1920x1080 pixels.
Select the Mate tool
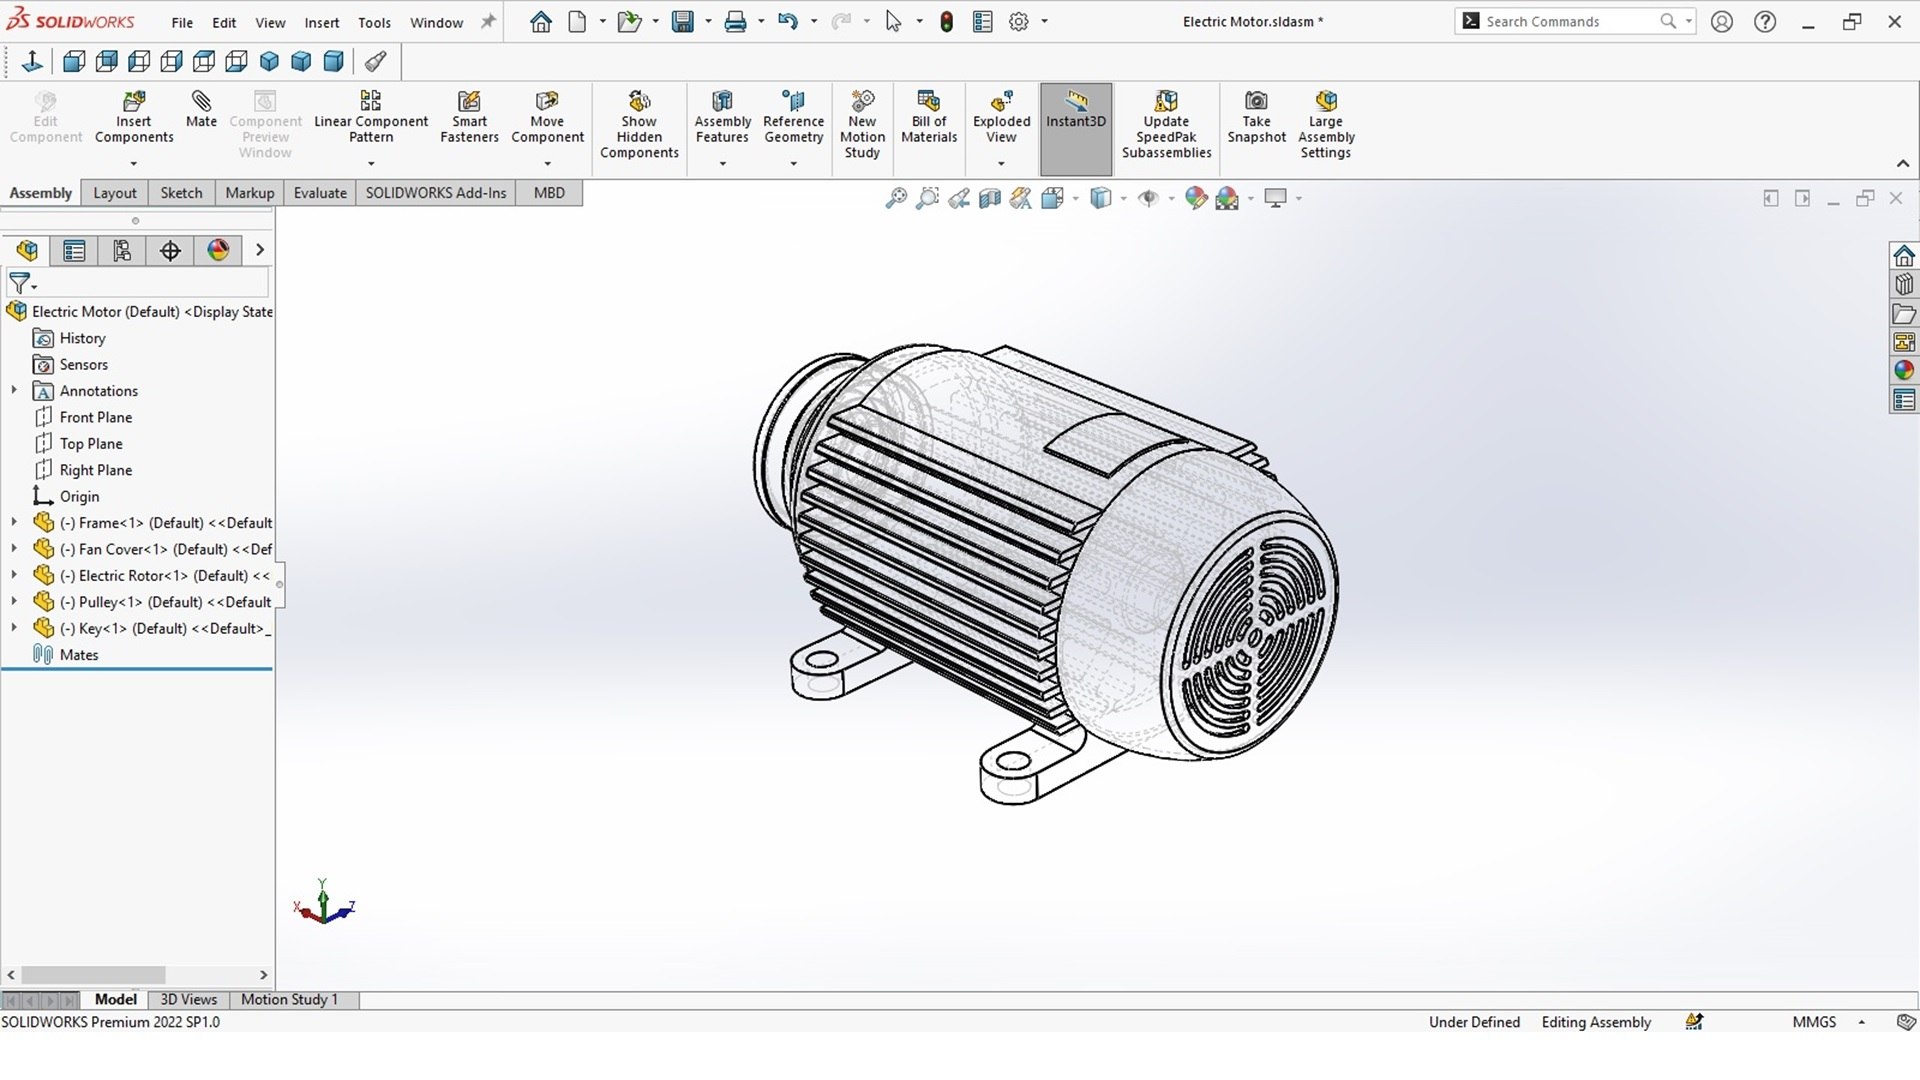pos(201,109)
